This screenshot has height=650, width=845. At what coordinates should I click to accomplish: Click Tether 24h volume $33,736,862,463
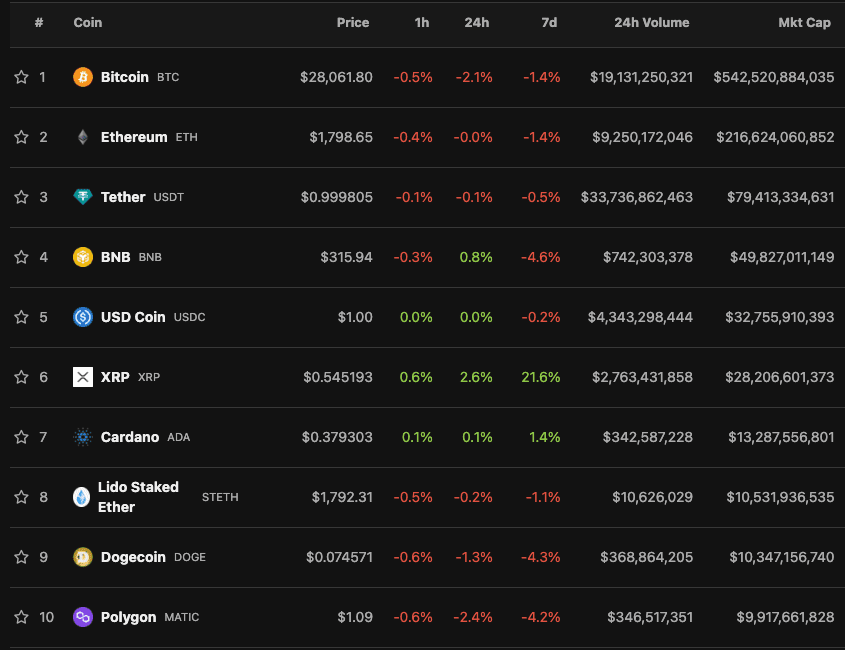pyautogui.click(x=637, y=197)
